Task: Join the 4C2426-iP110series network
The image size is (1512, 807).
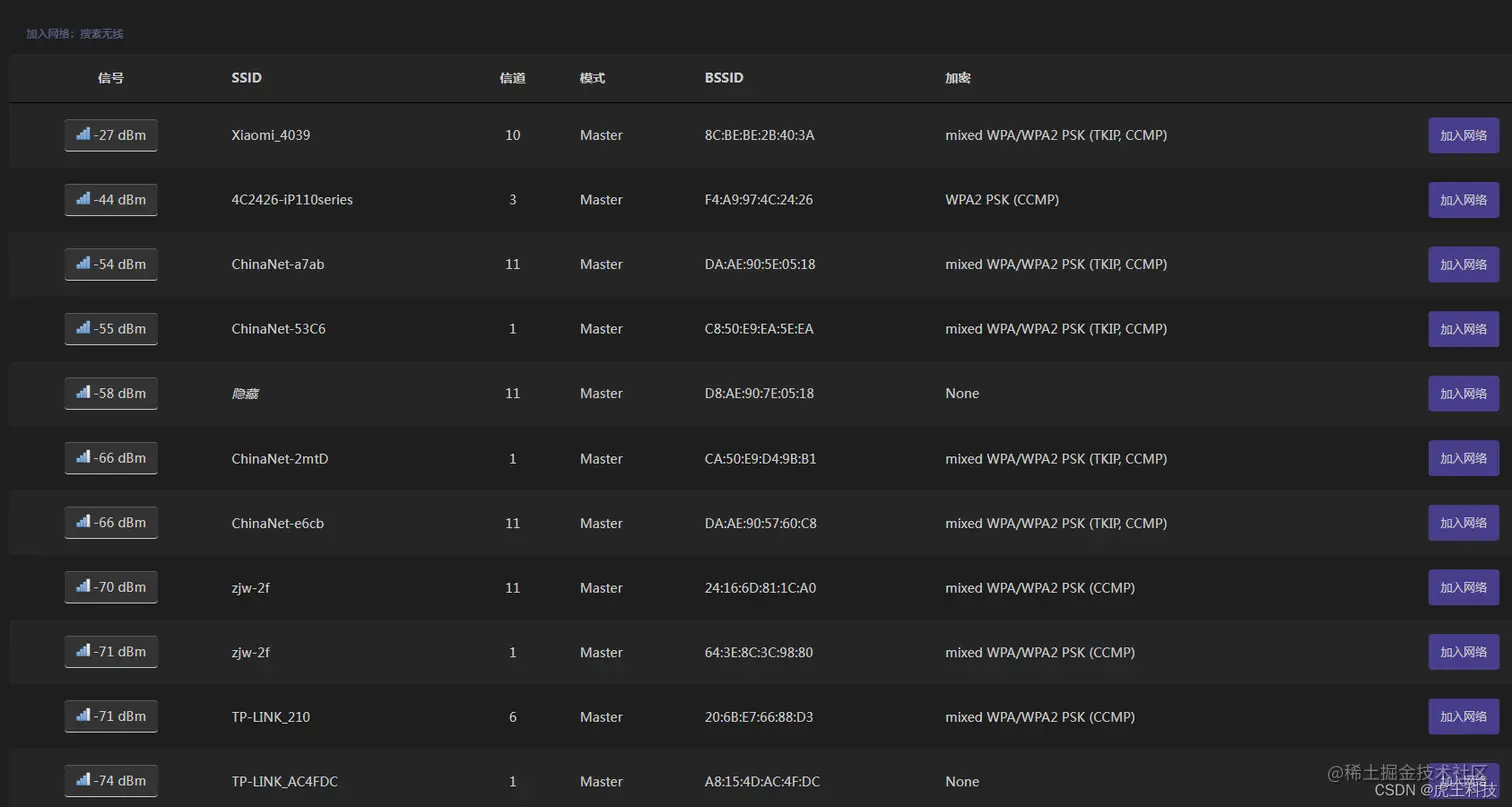Action: pos(1463,200)
